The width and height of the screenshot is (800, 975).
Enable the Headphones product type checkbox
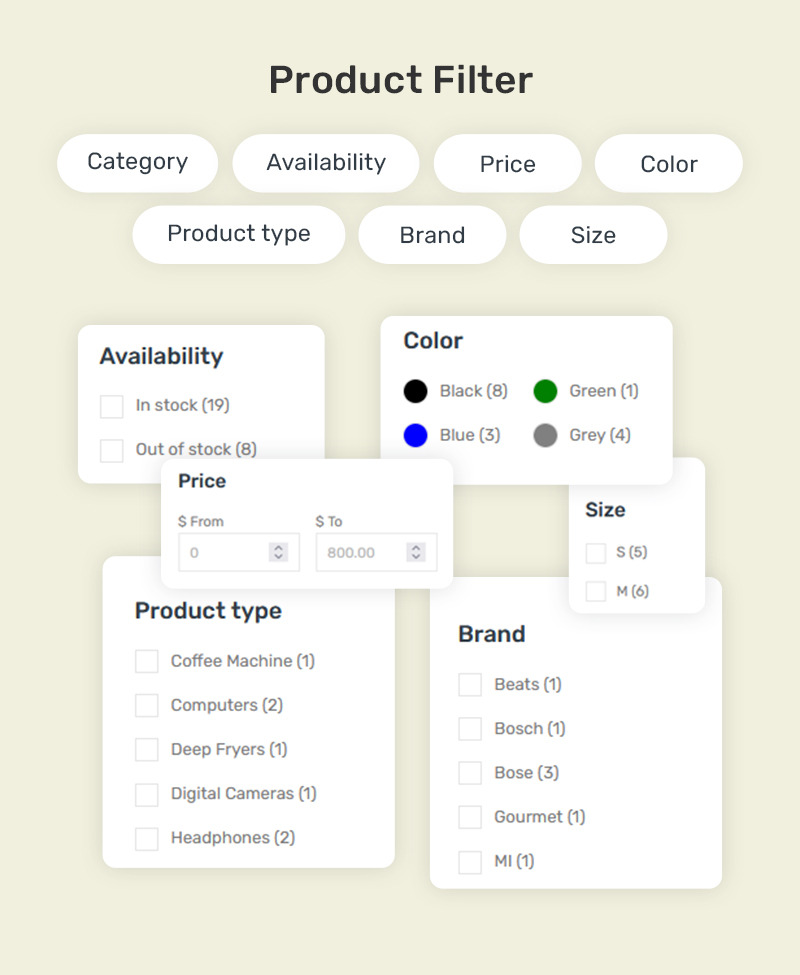coord(147,838)
